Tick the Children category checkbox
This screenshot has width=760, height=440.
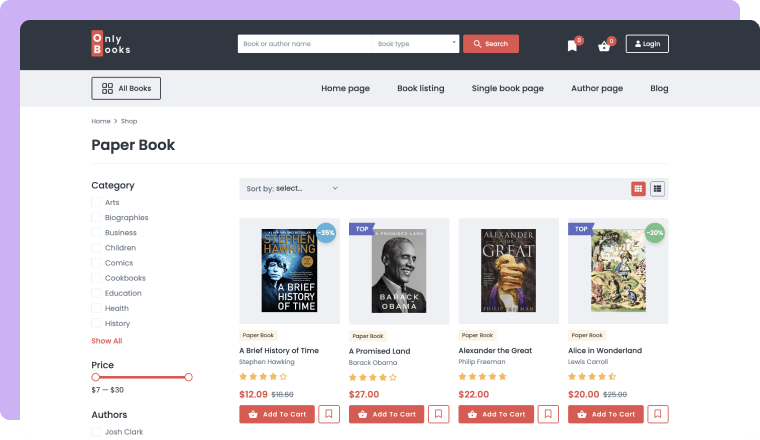96,248
